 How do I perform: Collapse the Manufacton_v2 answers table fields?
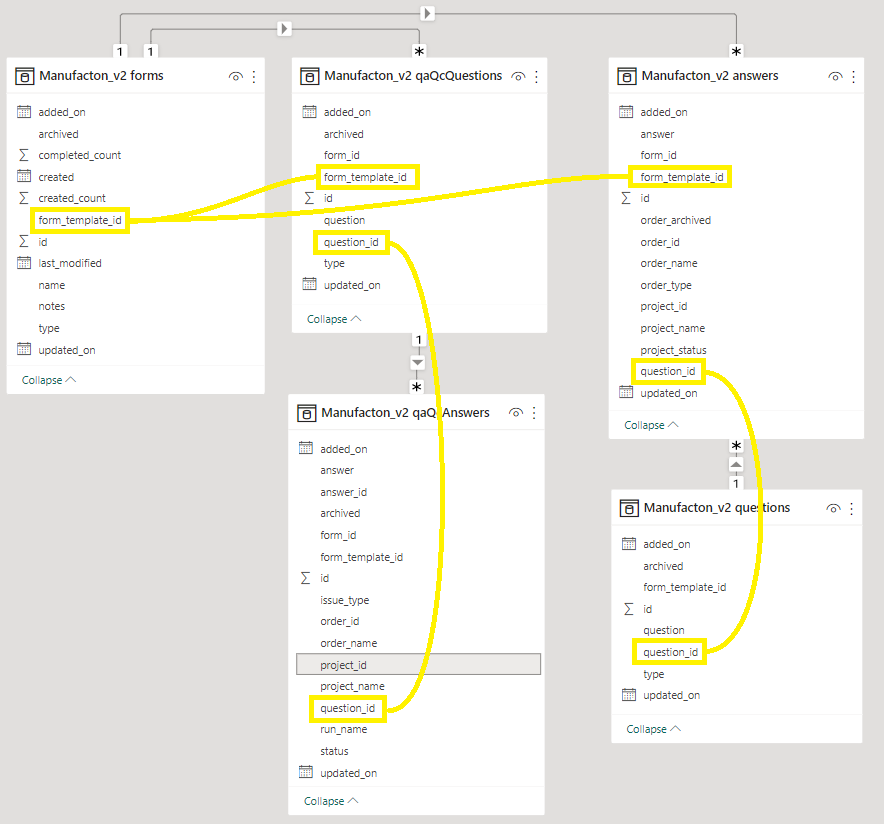652,425
